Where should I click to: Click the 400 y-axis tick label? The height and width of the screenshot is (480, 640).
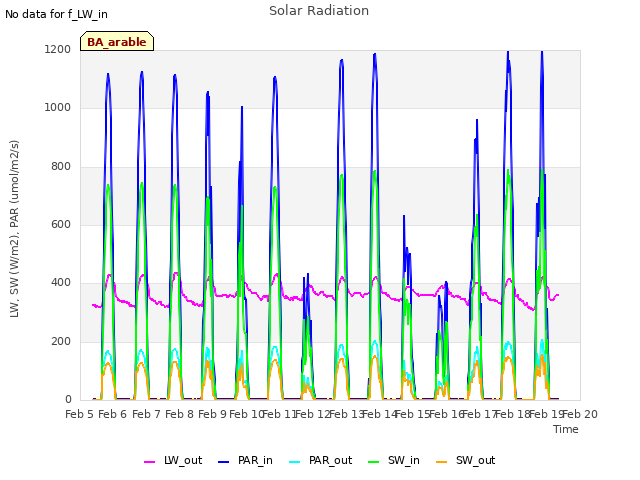click(61, 283)
